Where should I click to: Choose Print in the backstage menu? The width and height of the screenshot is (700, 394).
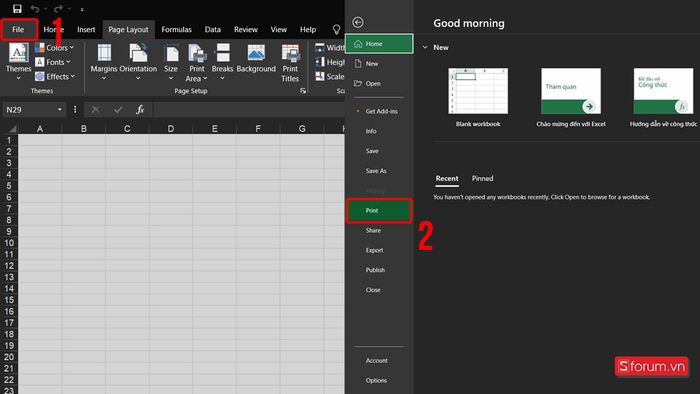click(379, 211)
